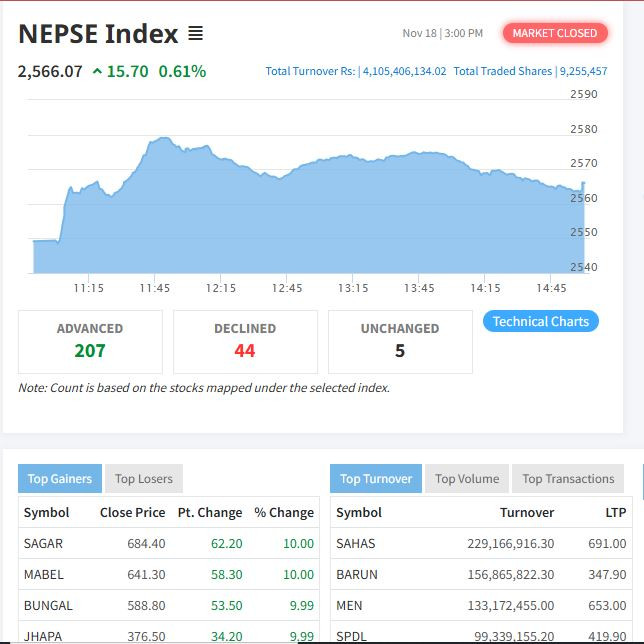This screenshot has width=644, height=644.
Task: Click the green up-arrow change indicator
Action: point(97,72)
